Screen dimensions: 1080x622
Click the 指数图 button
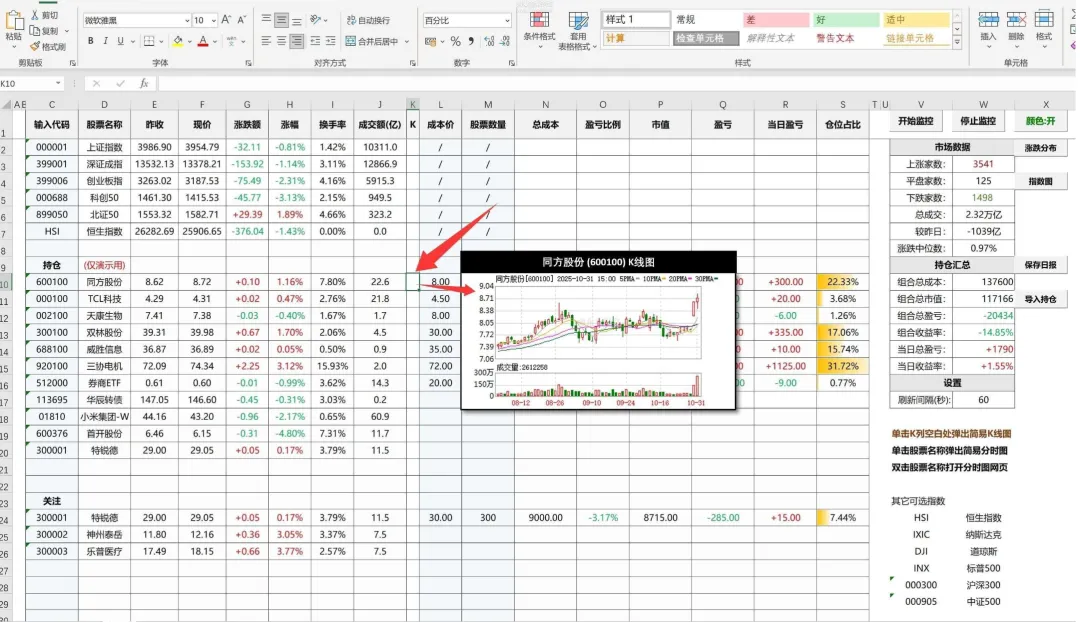click(1040, 182)
